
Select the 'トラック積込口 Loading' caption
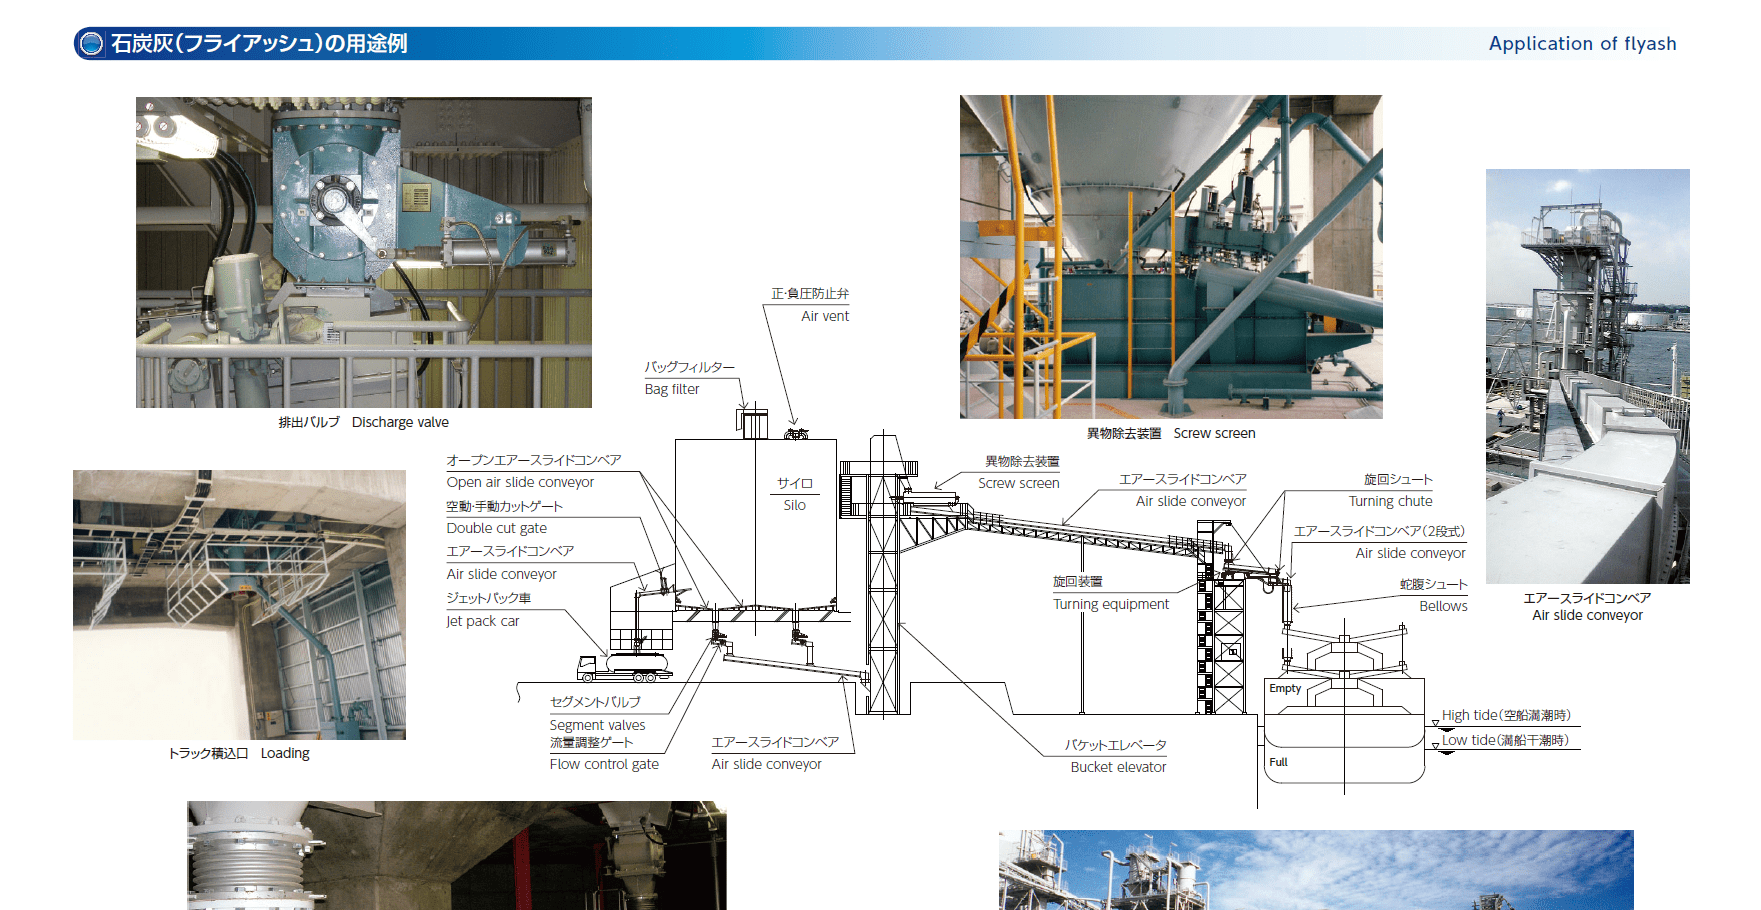(239, 753)
